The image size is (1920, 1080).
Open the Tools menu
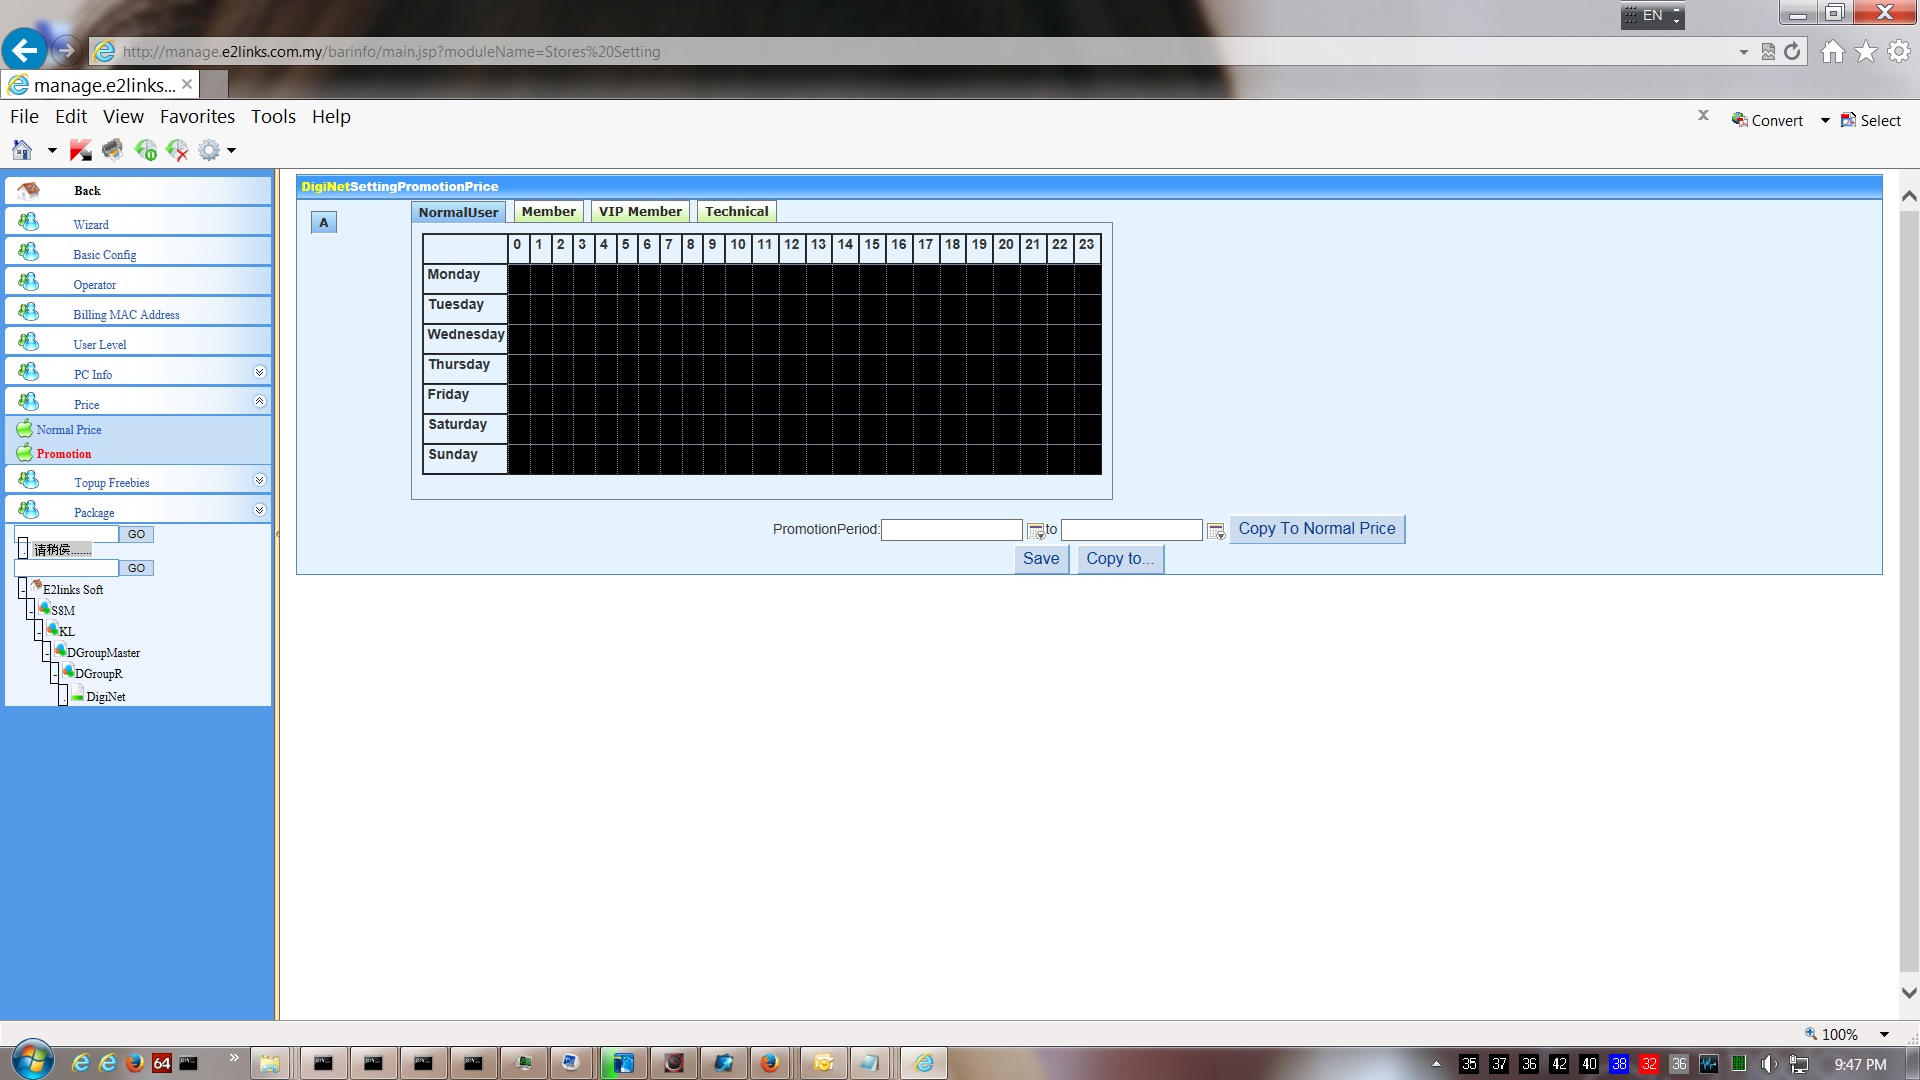point(273,117)
